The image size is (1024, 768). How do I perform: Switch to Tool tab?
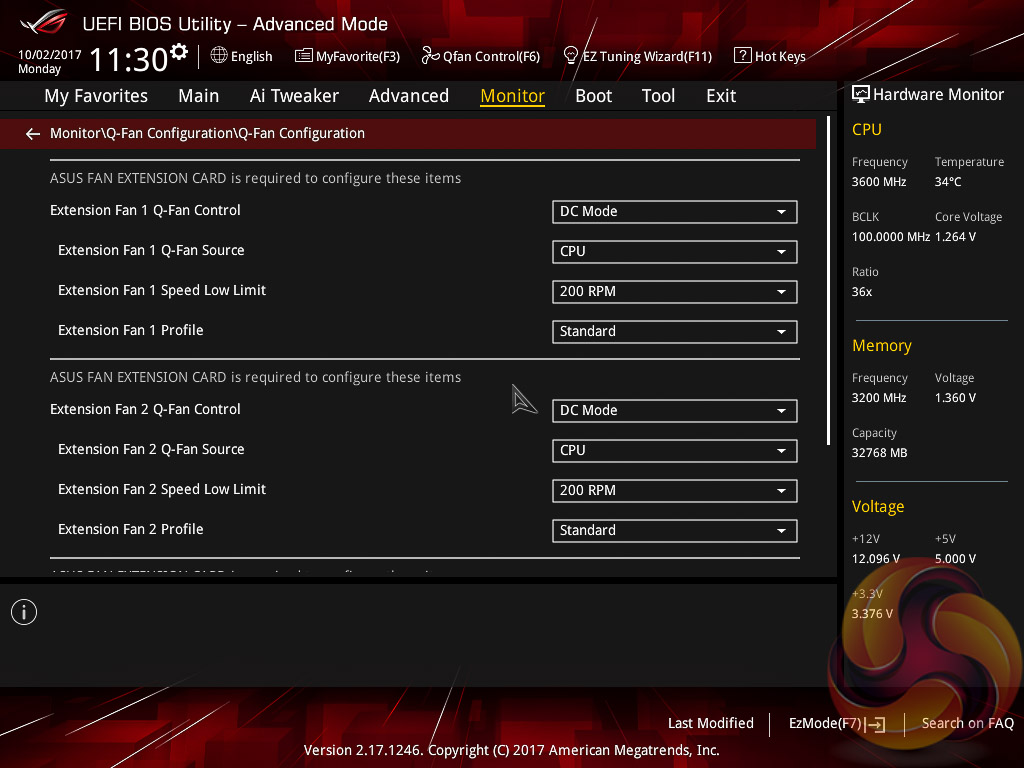pos(658,96)
